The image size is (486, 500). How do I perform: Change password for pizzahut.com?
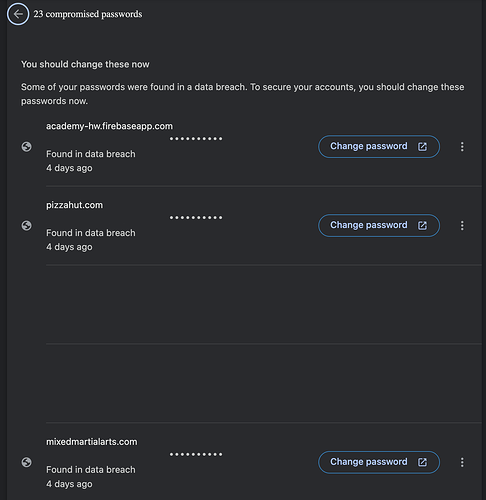(x=379, y=226)
